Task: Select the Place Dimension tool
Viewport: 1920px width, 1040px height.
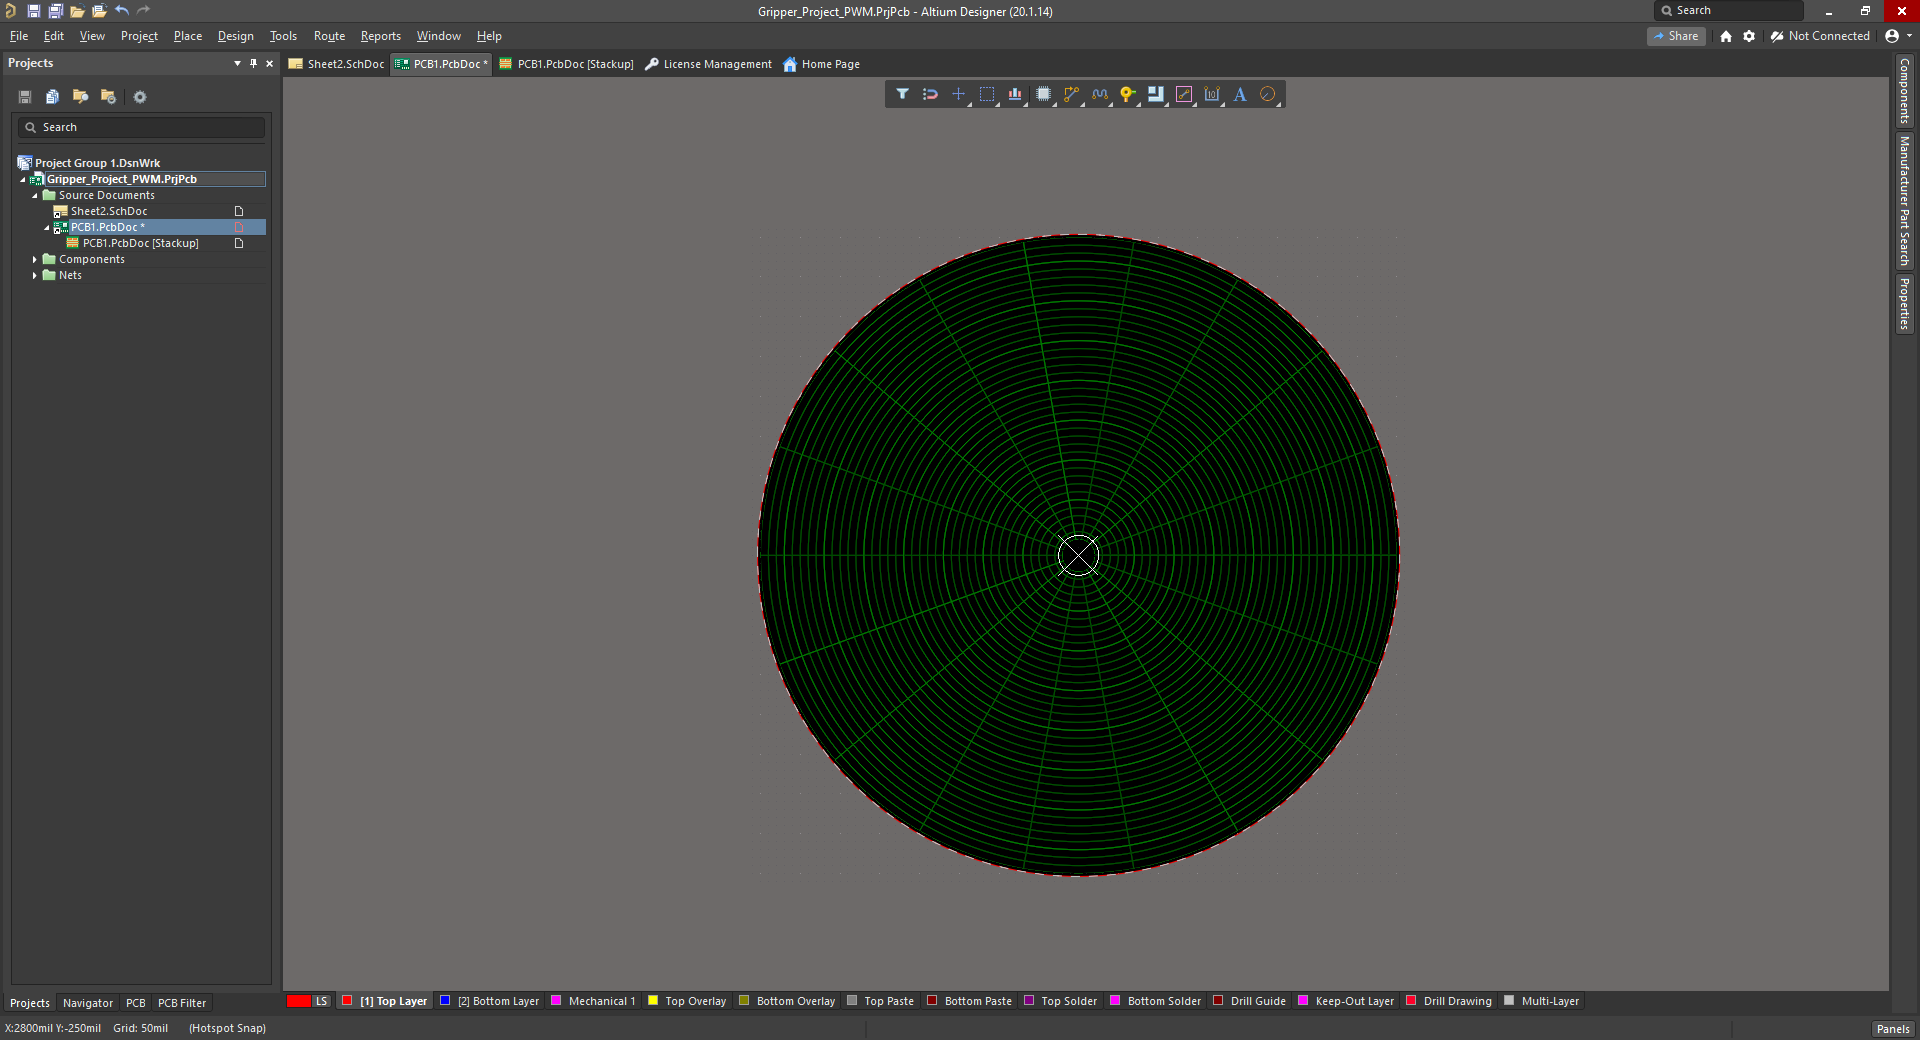Action: click(x=1212, y=94)
